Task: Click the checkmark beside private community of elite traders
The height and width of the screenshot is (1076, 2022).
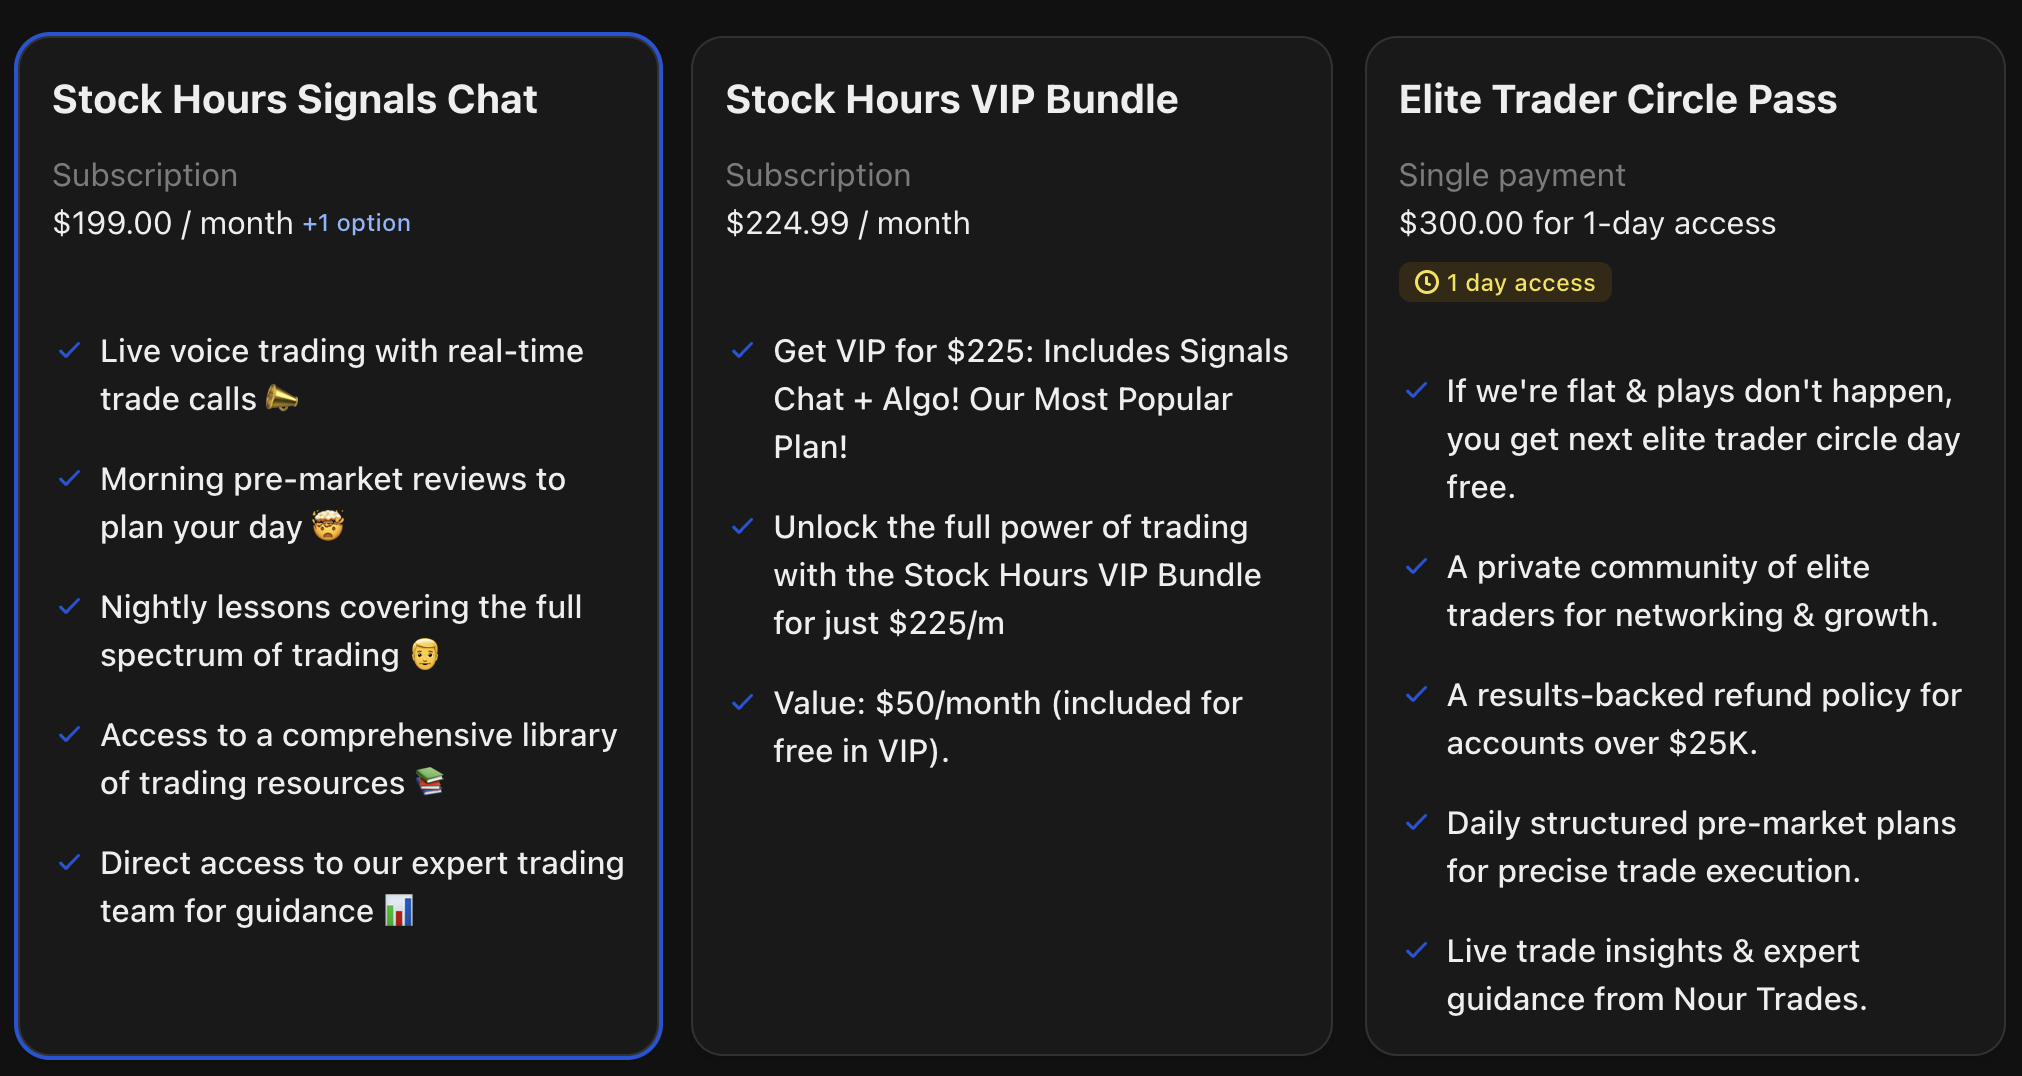Action: point(1416,566)
